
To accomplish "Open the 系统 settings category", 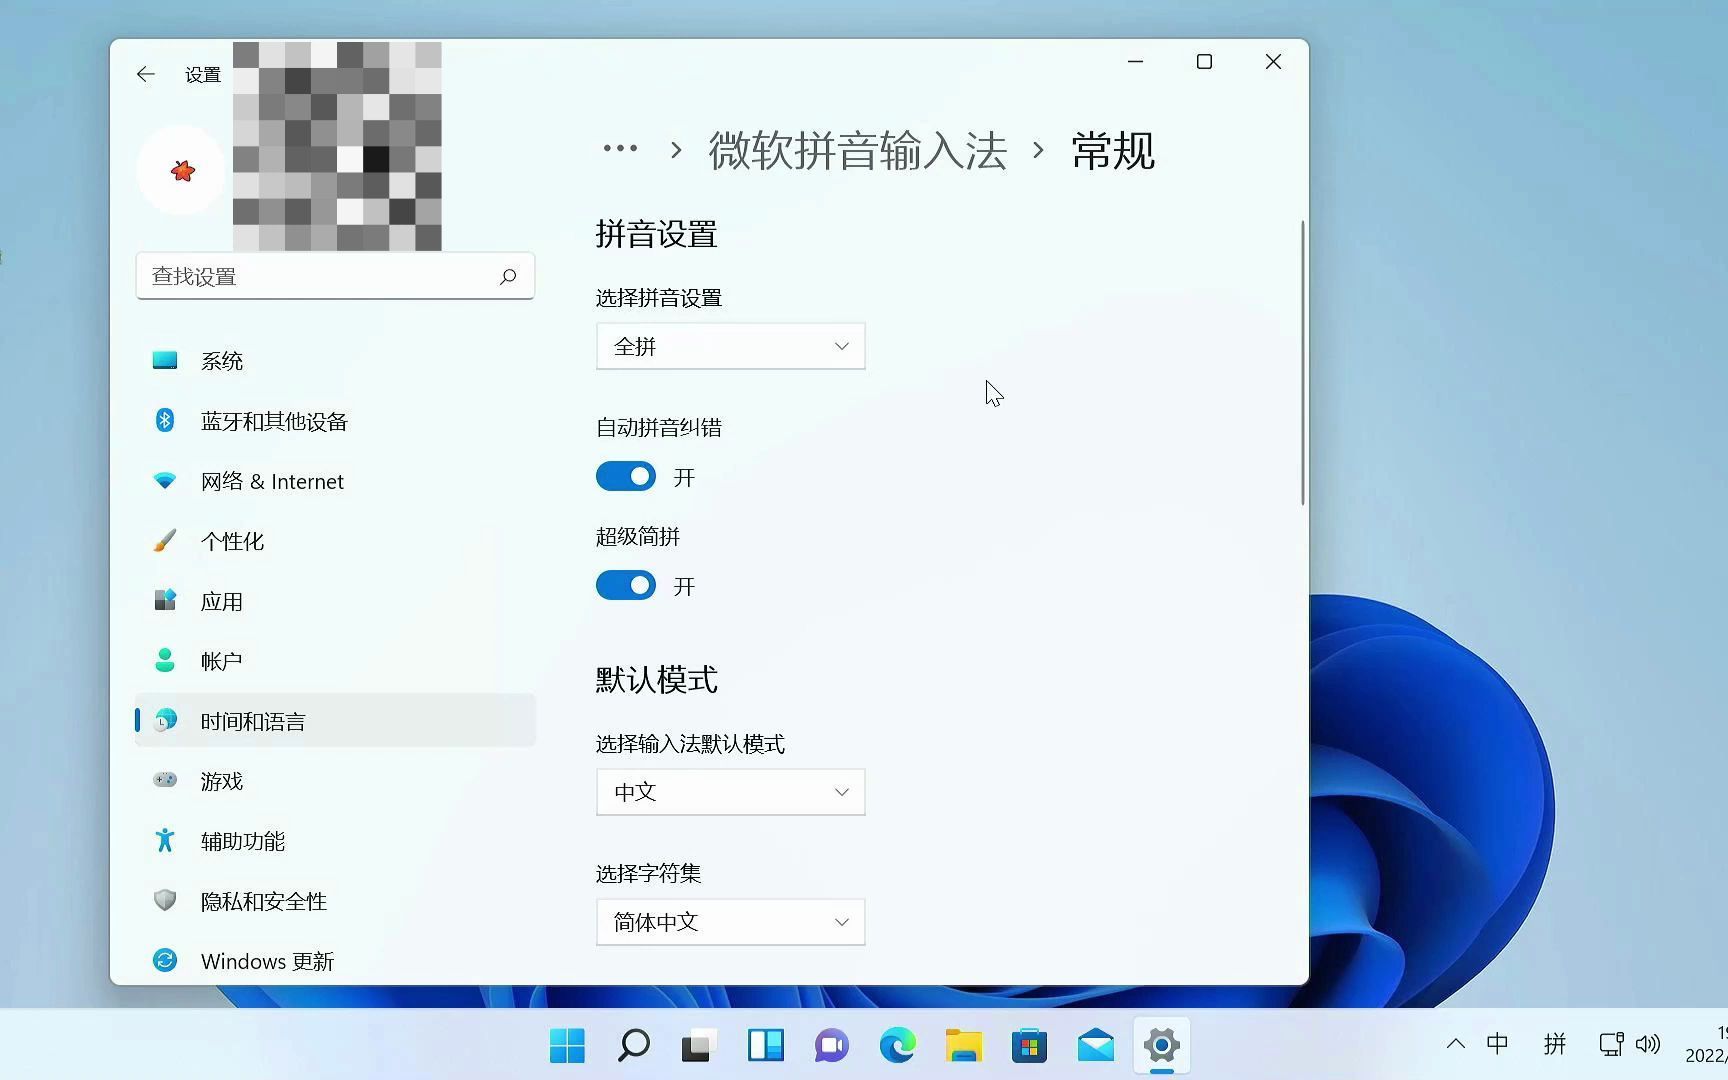I will coord(335,361).
